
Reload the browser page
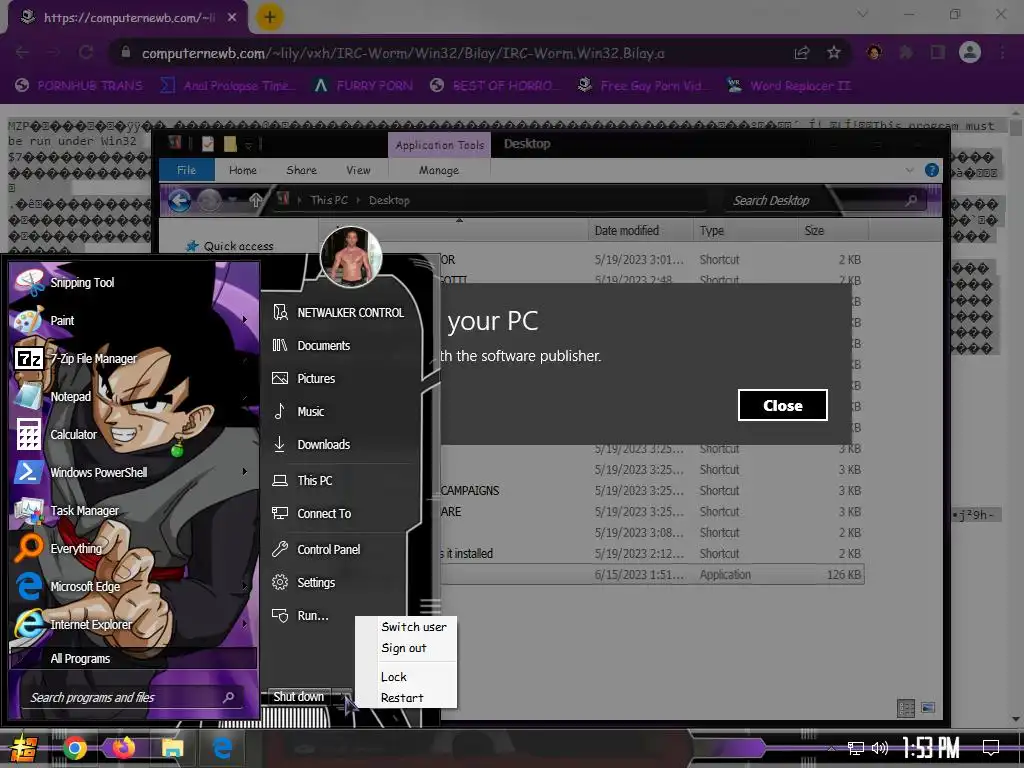[x=86, y=52]
